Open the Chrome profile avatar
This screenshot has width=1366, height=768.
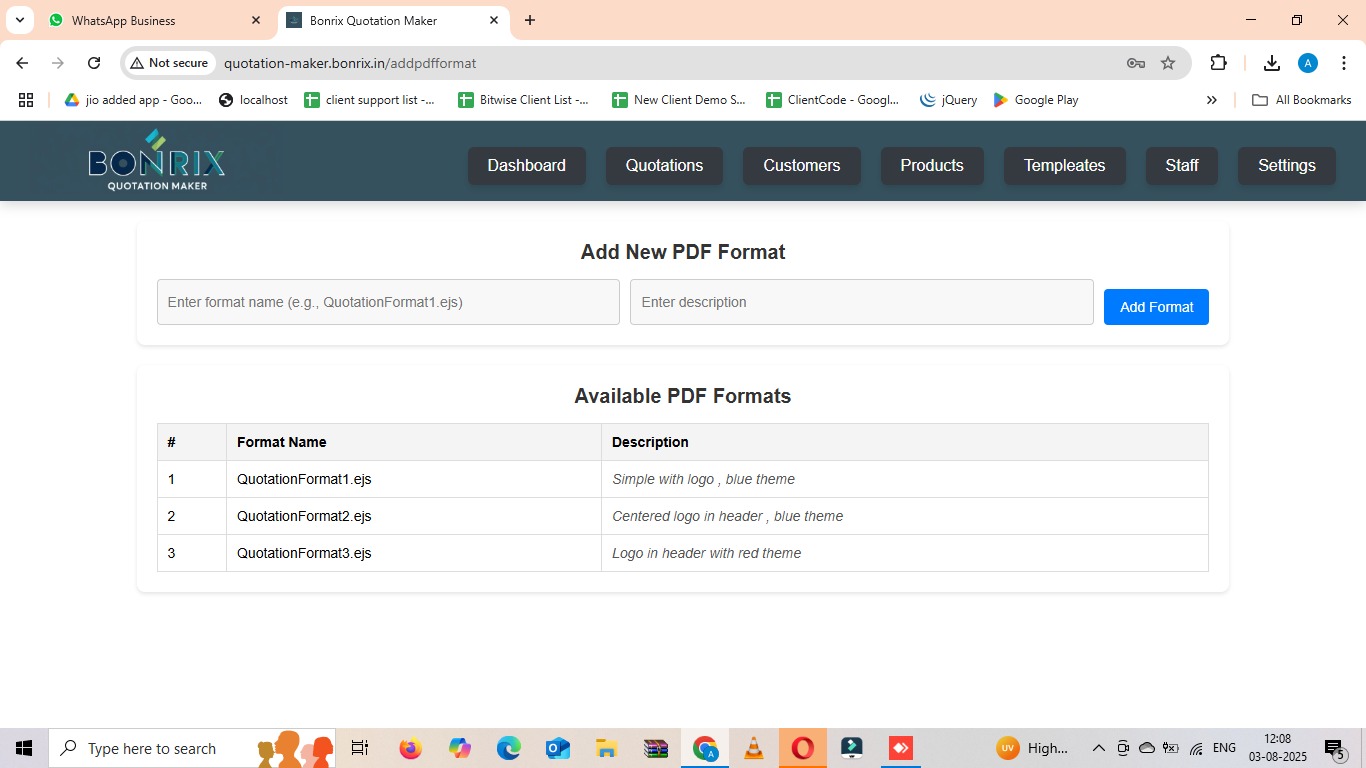click(x=1307, y=63)
